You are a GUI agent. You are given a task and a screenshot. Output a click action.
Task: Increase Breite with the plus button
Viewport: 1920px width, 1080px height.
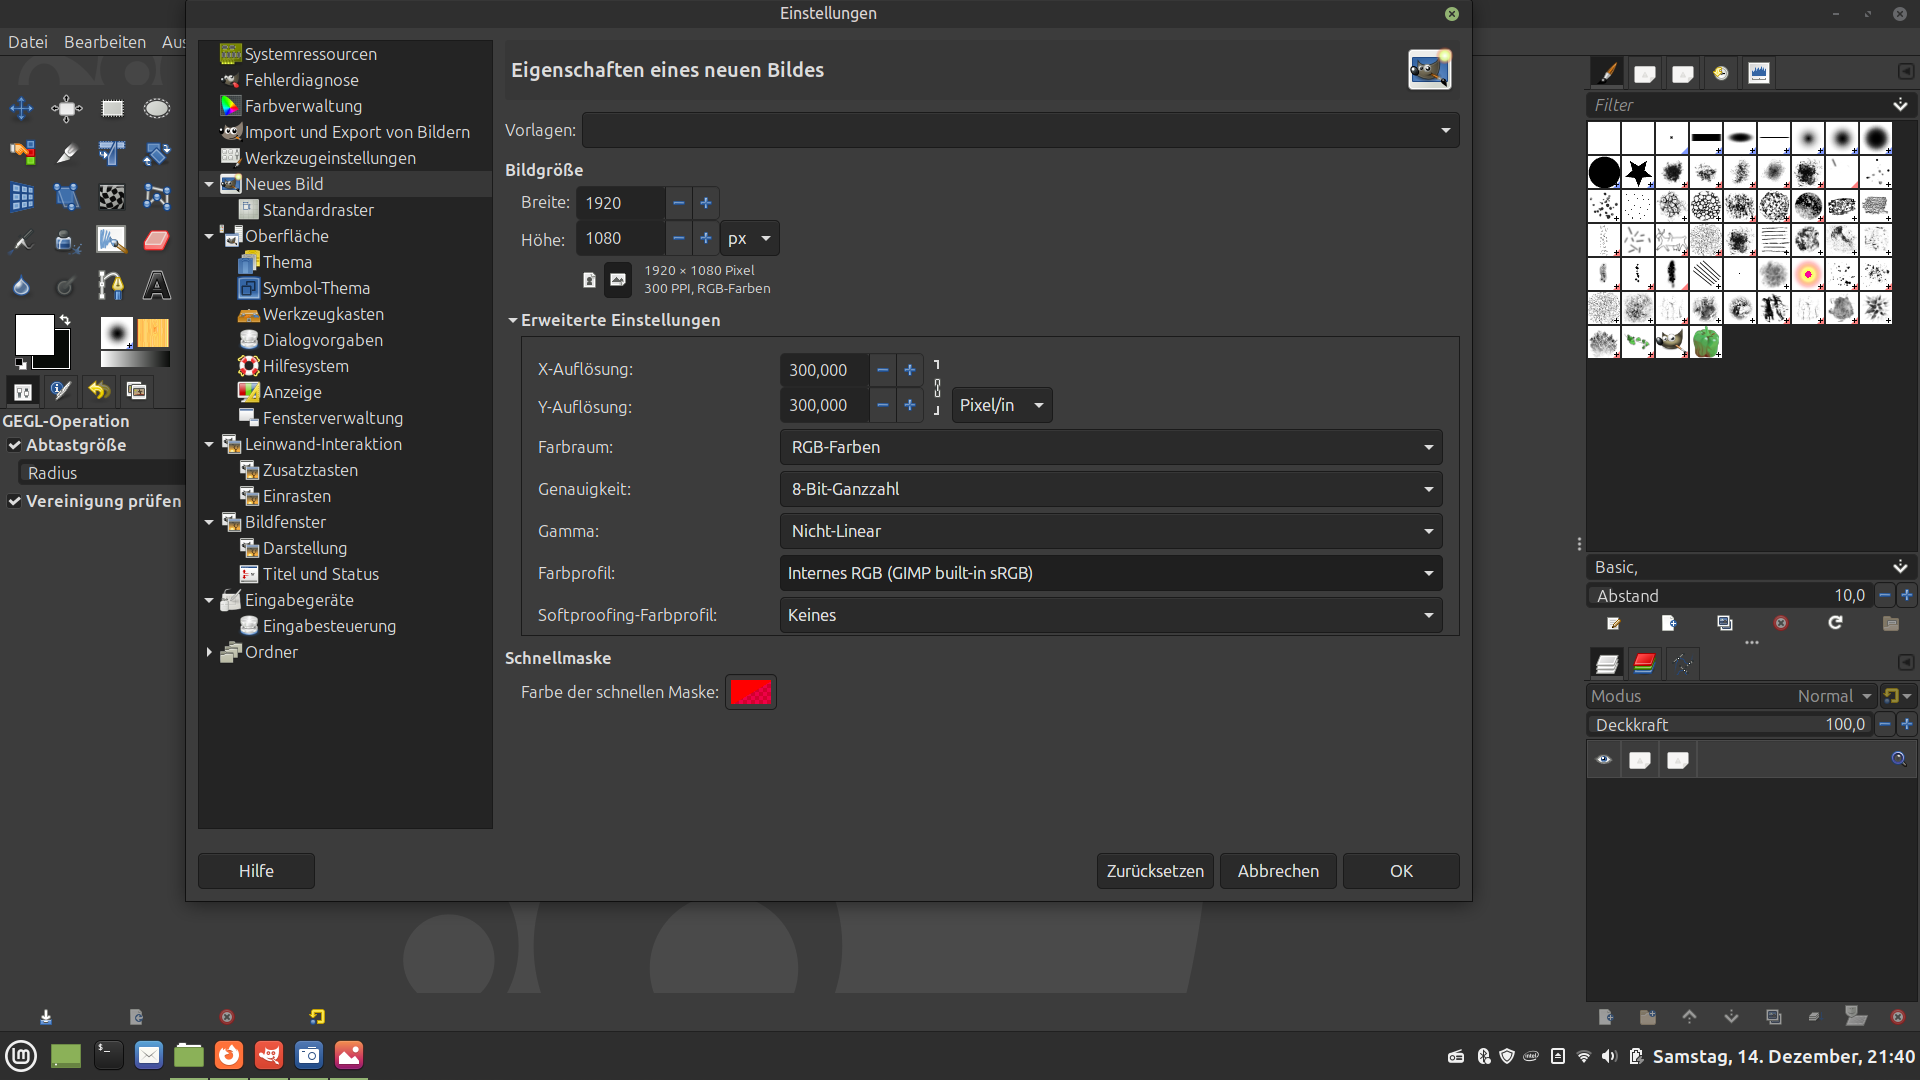[x=705, y=203]
